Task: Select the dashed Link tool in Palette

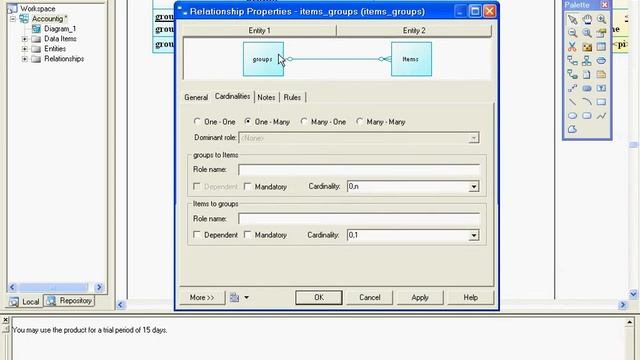Action: [572, 88]
